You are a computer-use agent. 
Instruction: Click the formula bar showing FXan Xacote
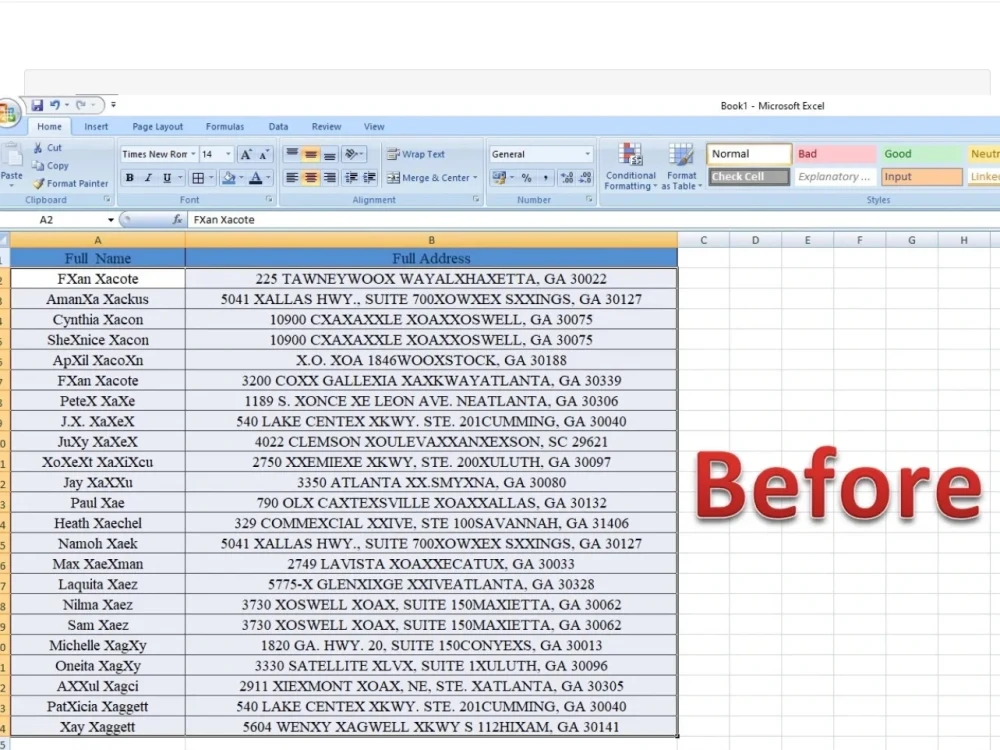(593, 220)
